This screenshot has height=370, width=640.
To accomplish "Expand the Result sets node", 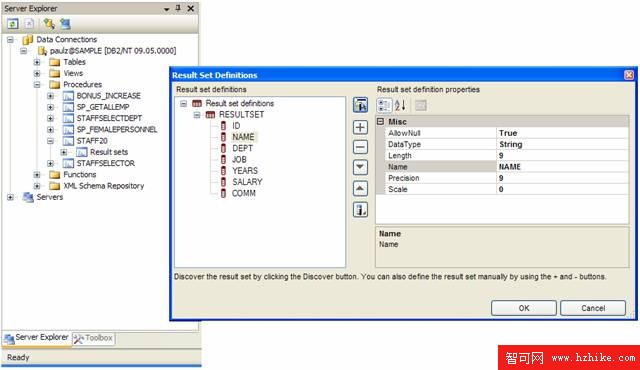I will click(x=64, y=152).
